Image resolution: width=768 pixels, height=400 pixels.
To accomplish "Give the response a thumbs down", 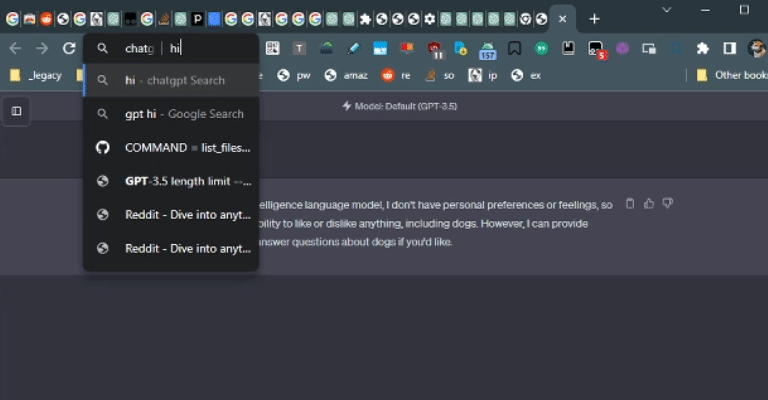I will pos(668,203).
